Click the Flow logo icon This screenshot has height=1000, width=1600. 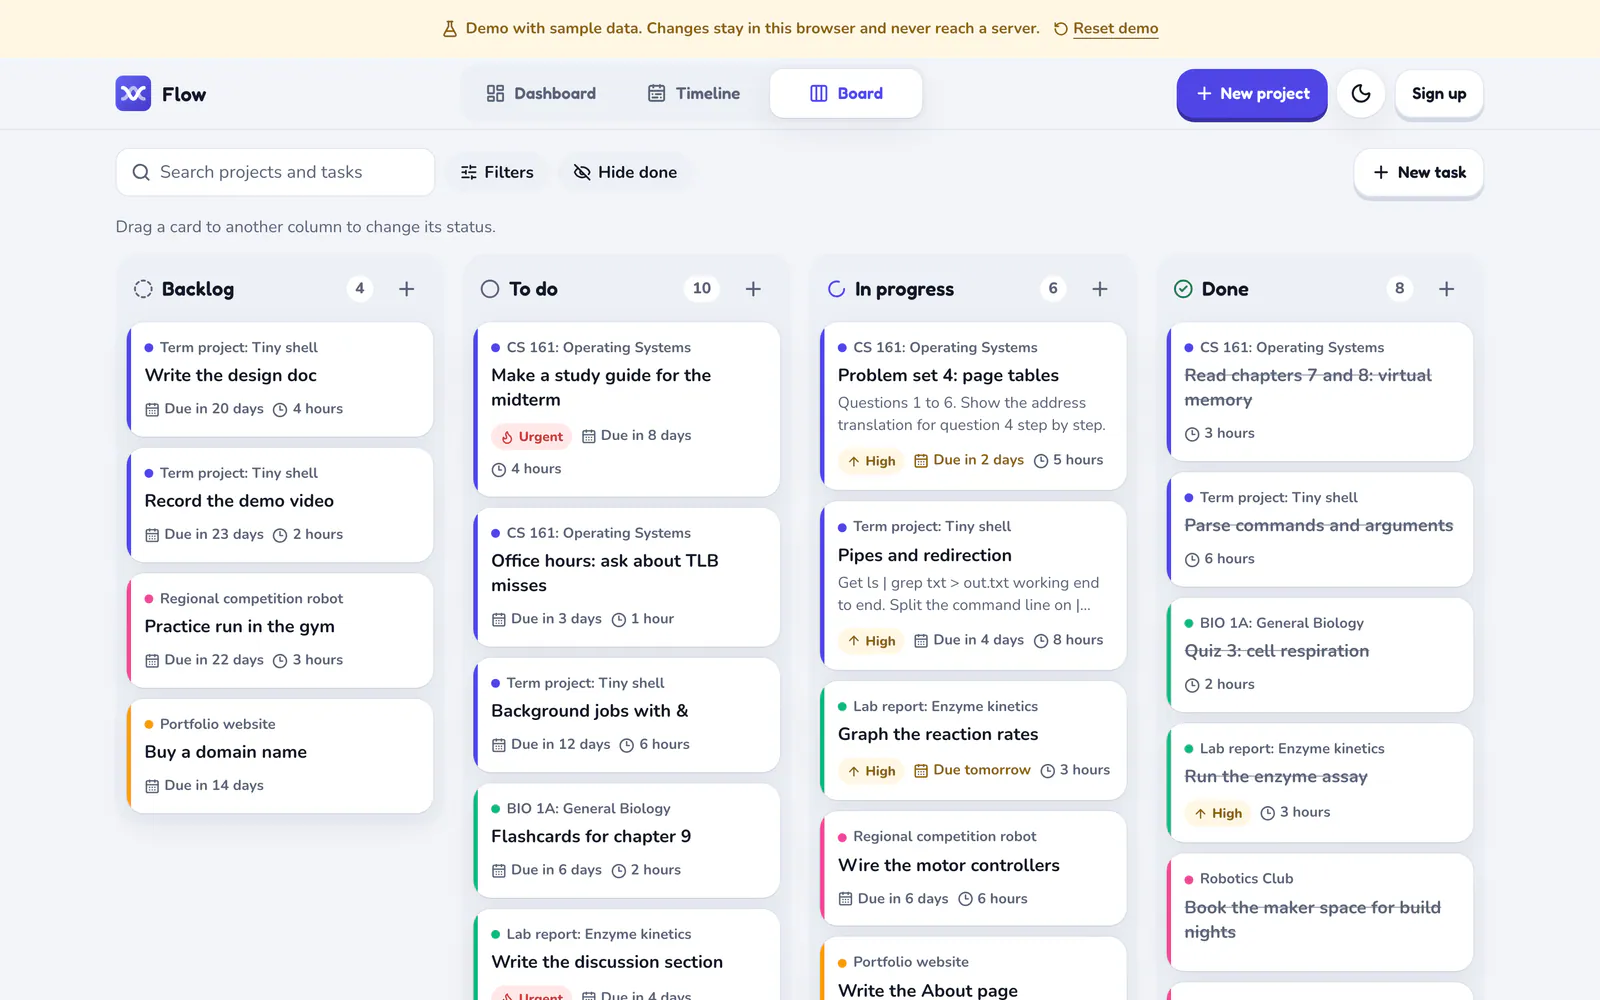pyautogui.click(x=133, y=94)
